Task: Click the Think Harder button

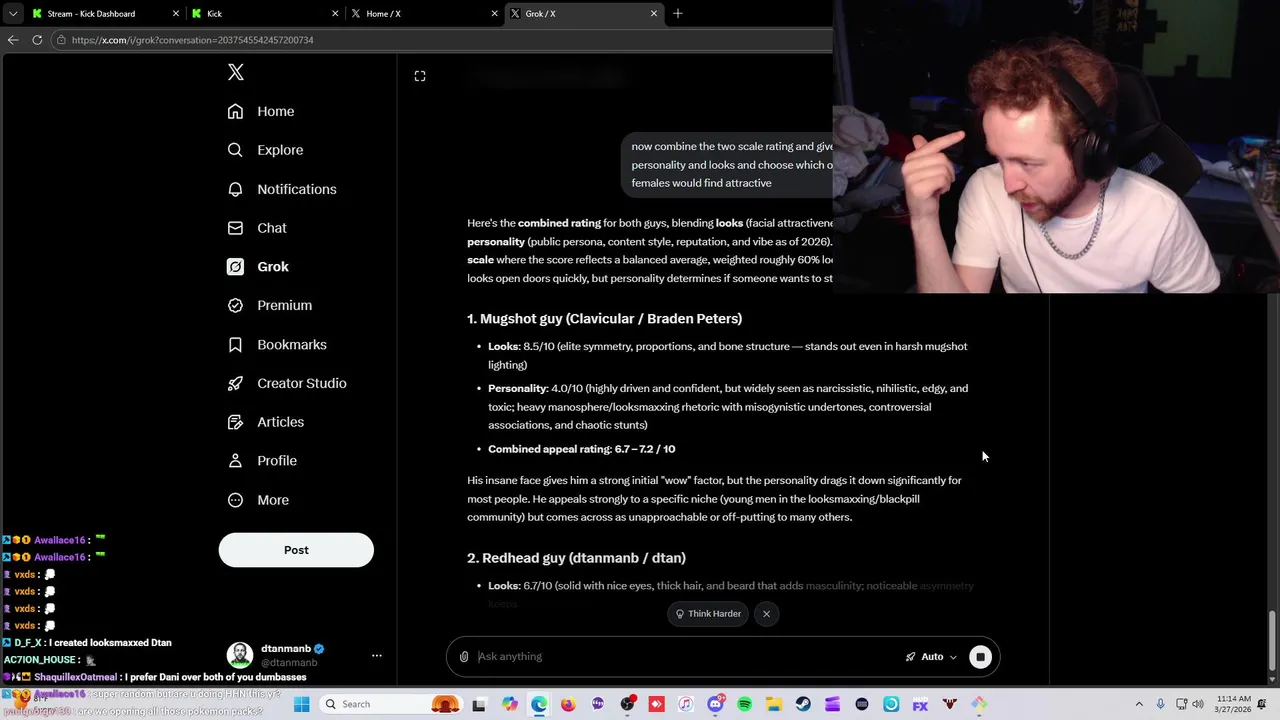Action: pyautogui.click(x=708, y=614)
